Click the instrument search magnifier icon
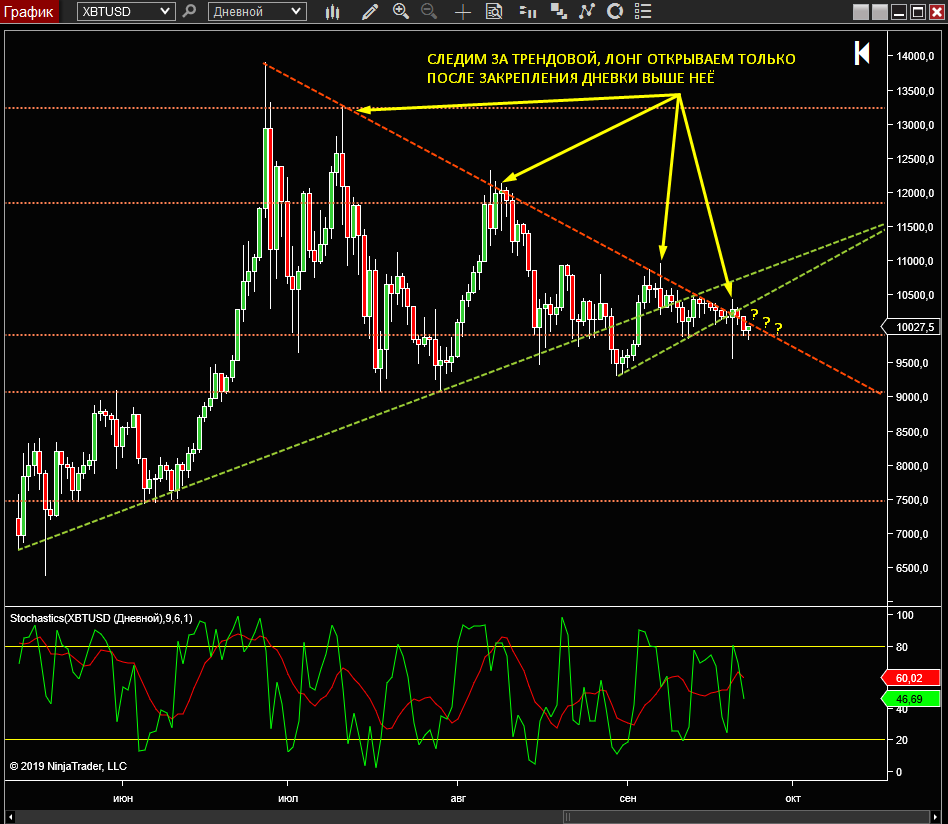 click(x=189, y=11)
